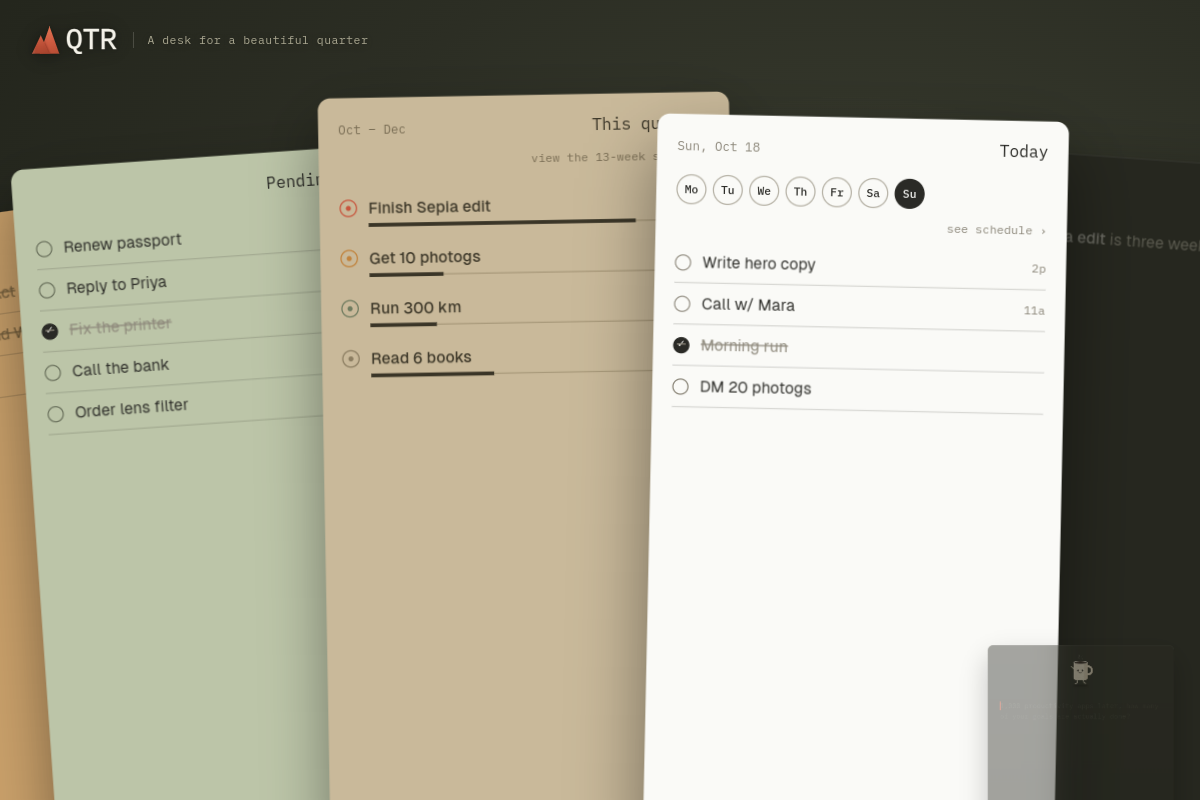The width and height of the screenshot is (1200, 800).
Task: Mark Reply to Priya as done
Action: (x=47, y=290)
